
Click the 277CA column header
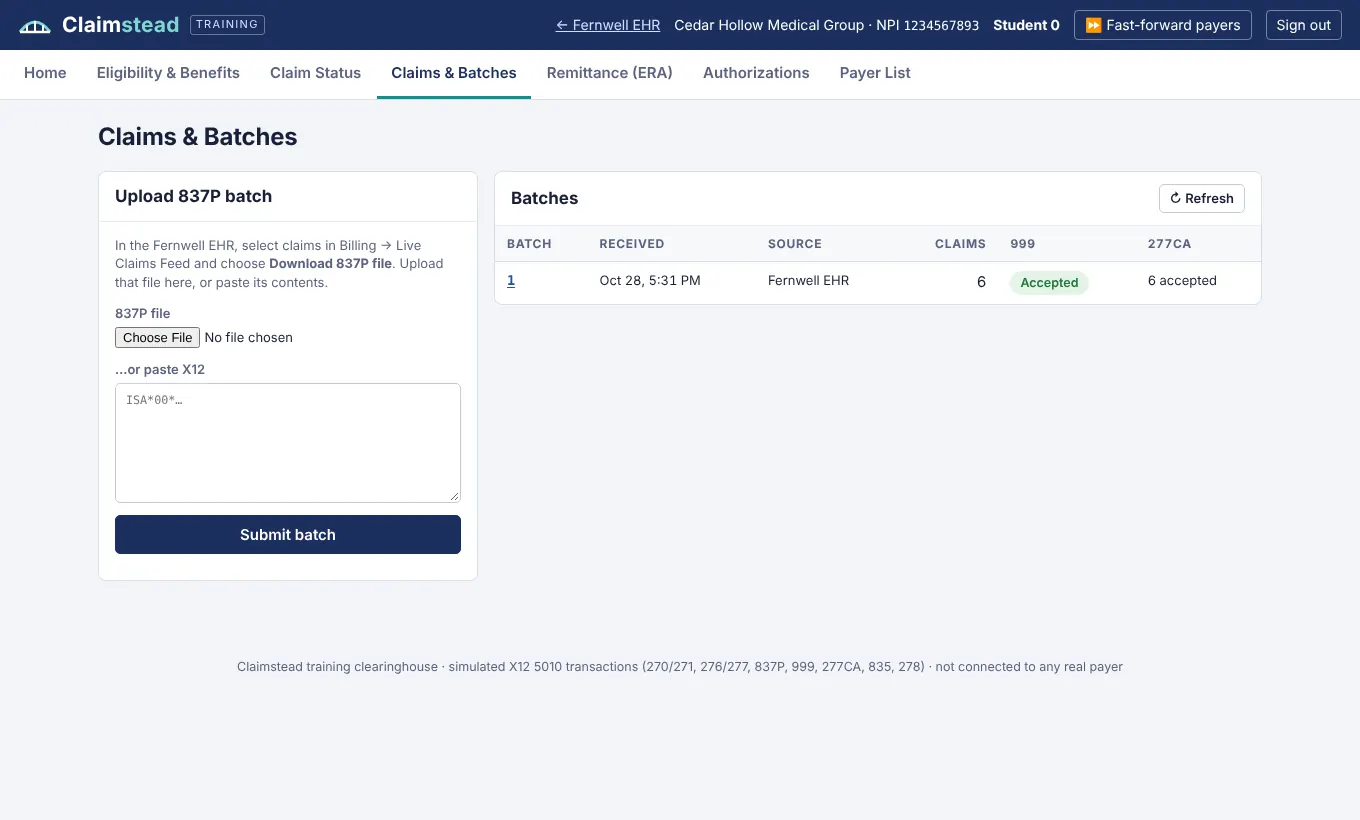[x=1169, y=244]
